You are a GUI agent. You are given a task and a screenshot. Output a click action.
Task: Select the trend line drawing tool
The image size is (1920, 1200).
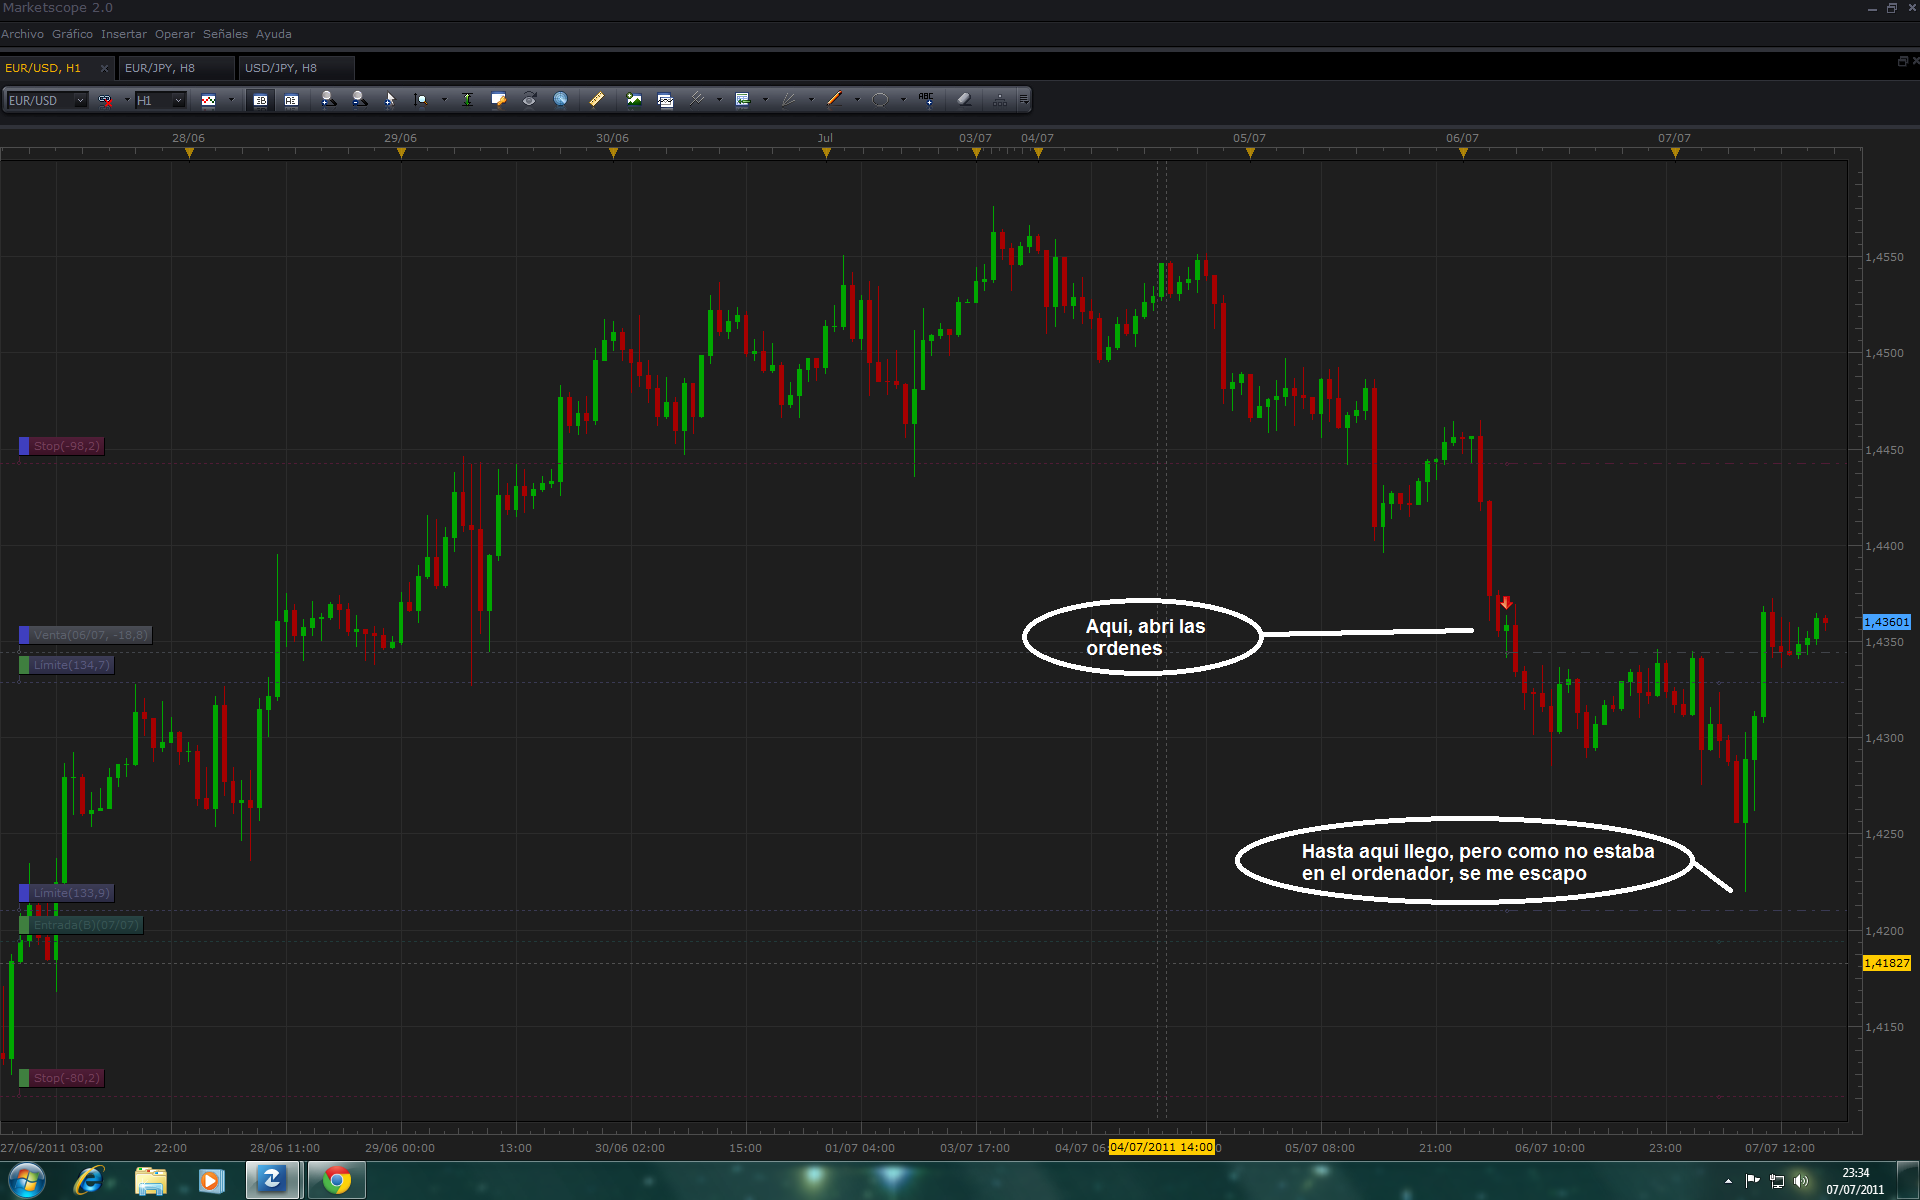pyautogui.click(x=834, y=99)
